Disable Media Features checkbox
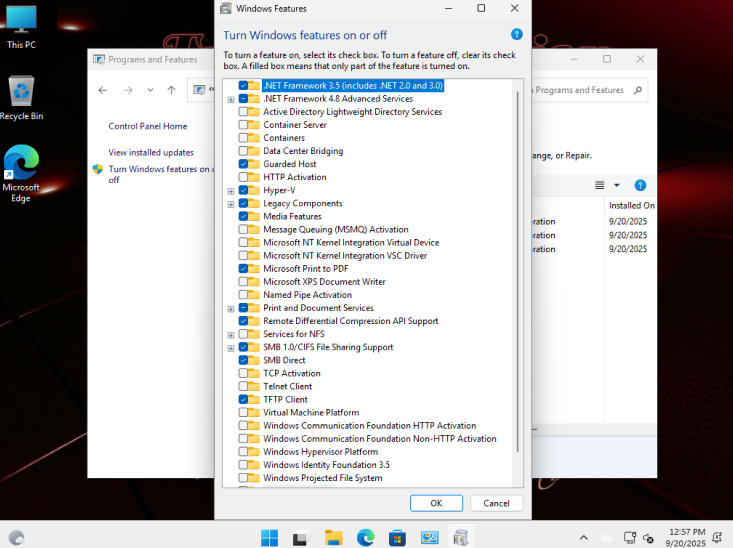The height and width of the screenshot is (548, 733). 243,216
